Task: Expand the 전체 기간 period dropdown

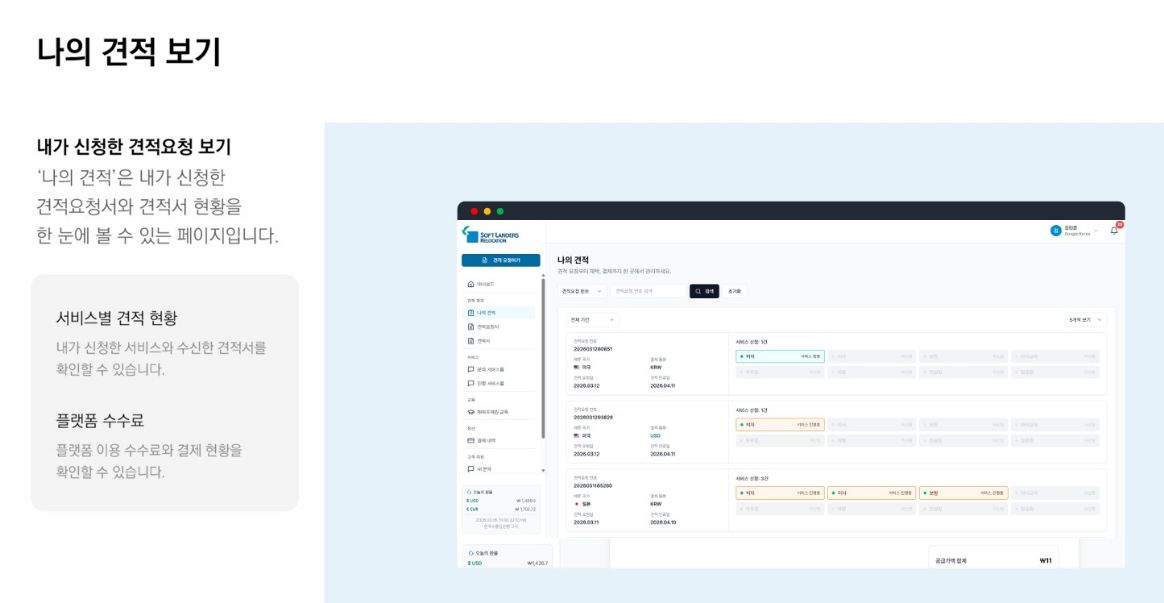Action: tap(592, 320)
